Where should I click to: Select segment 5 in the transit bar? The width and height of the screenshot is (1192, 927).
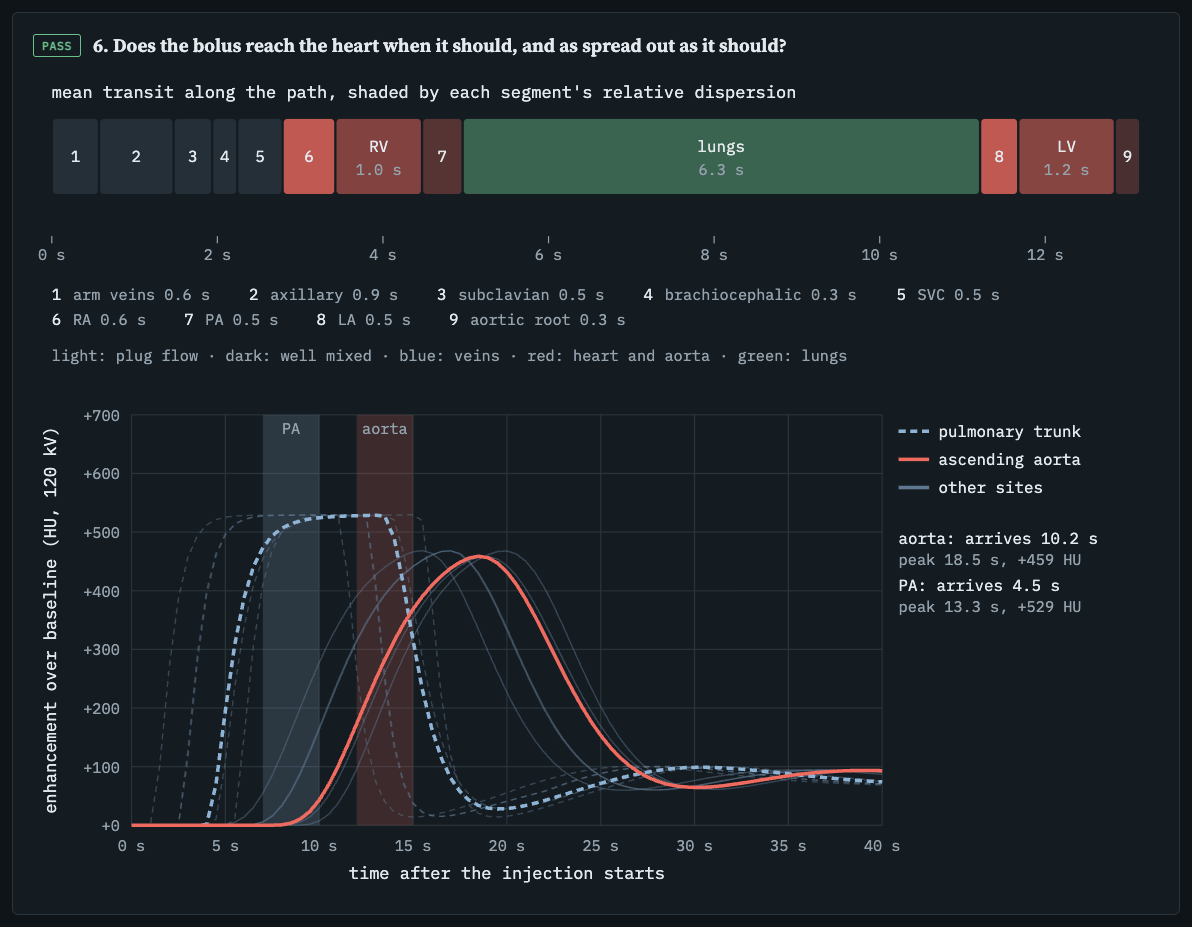(x=260, y=157)
